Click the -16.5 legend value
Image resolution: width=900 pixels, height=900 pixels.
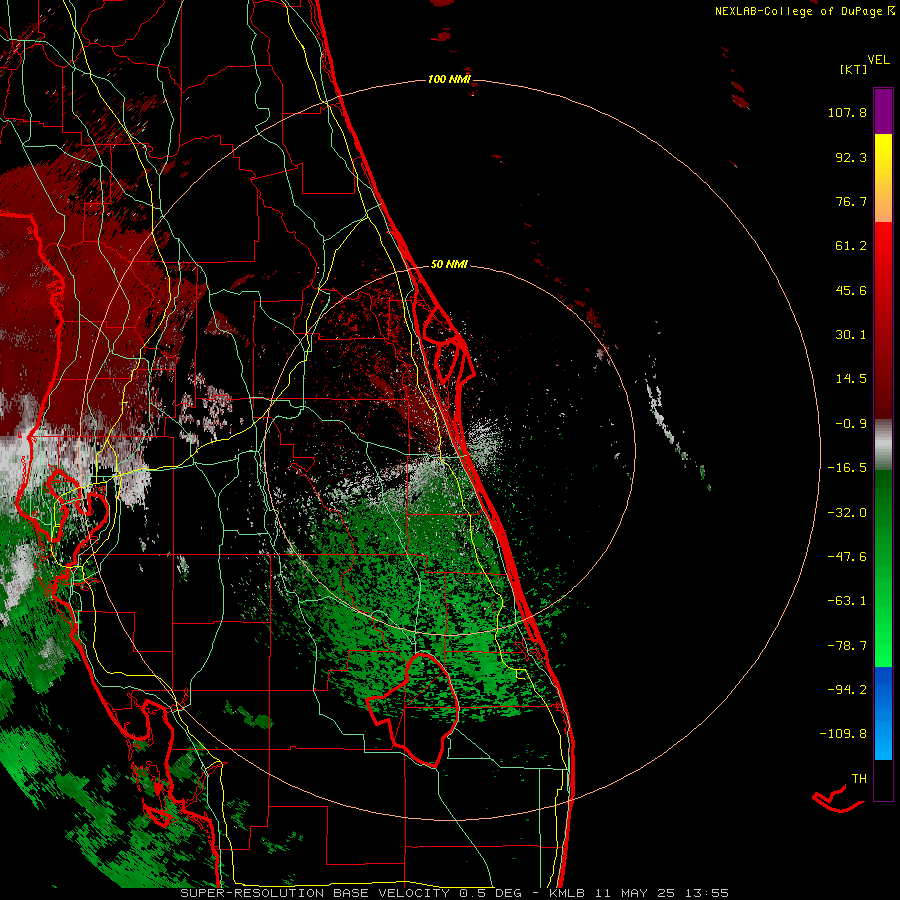[847, 468]
